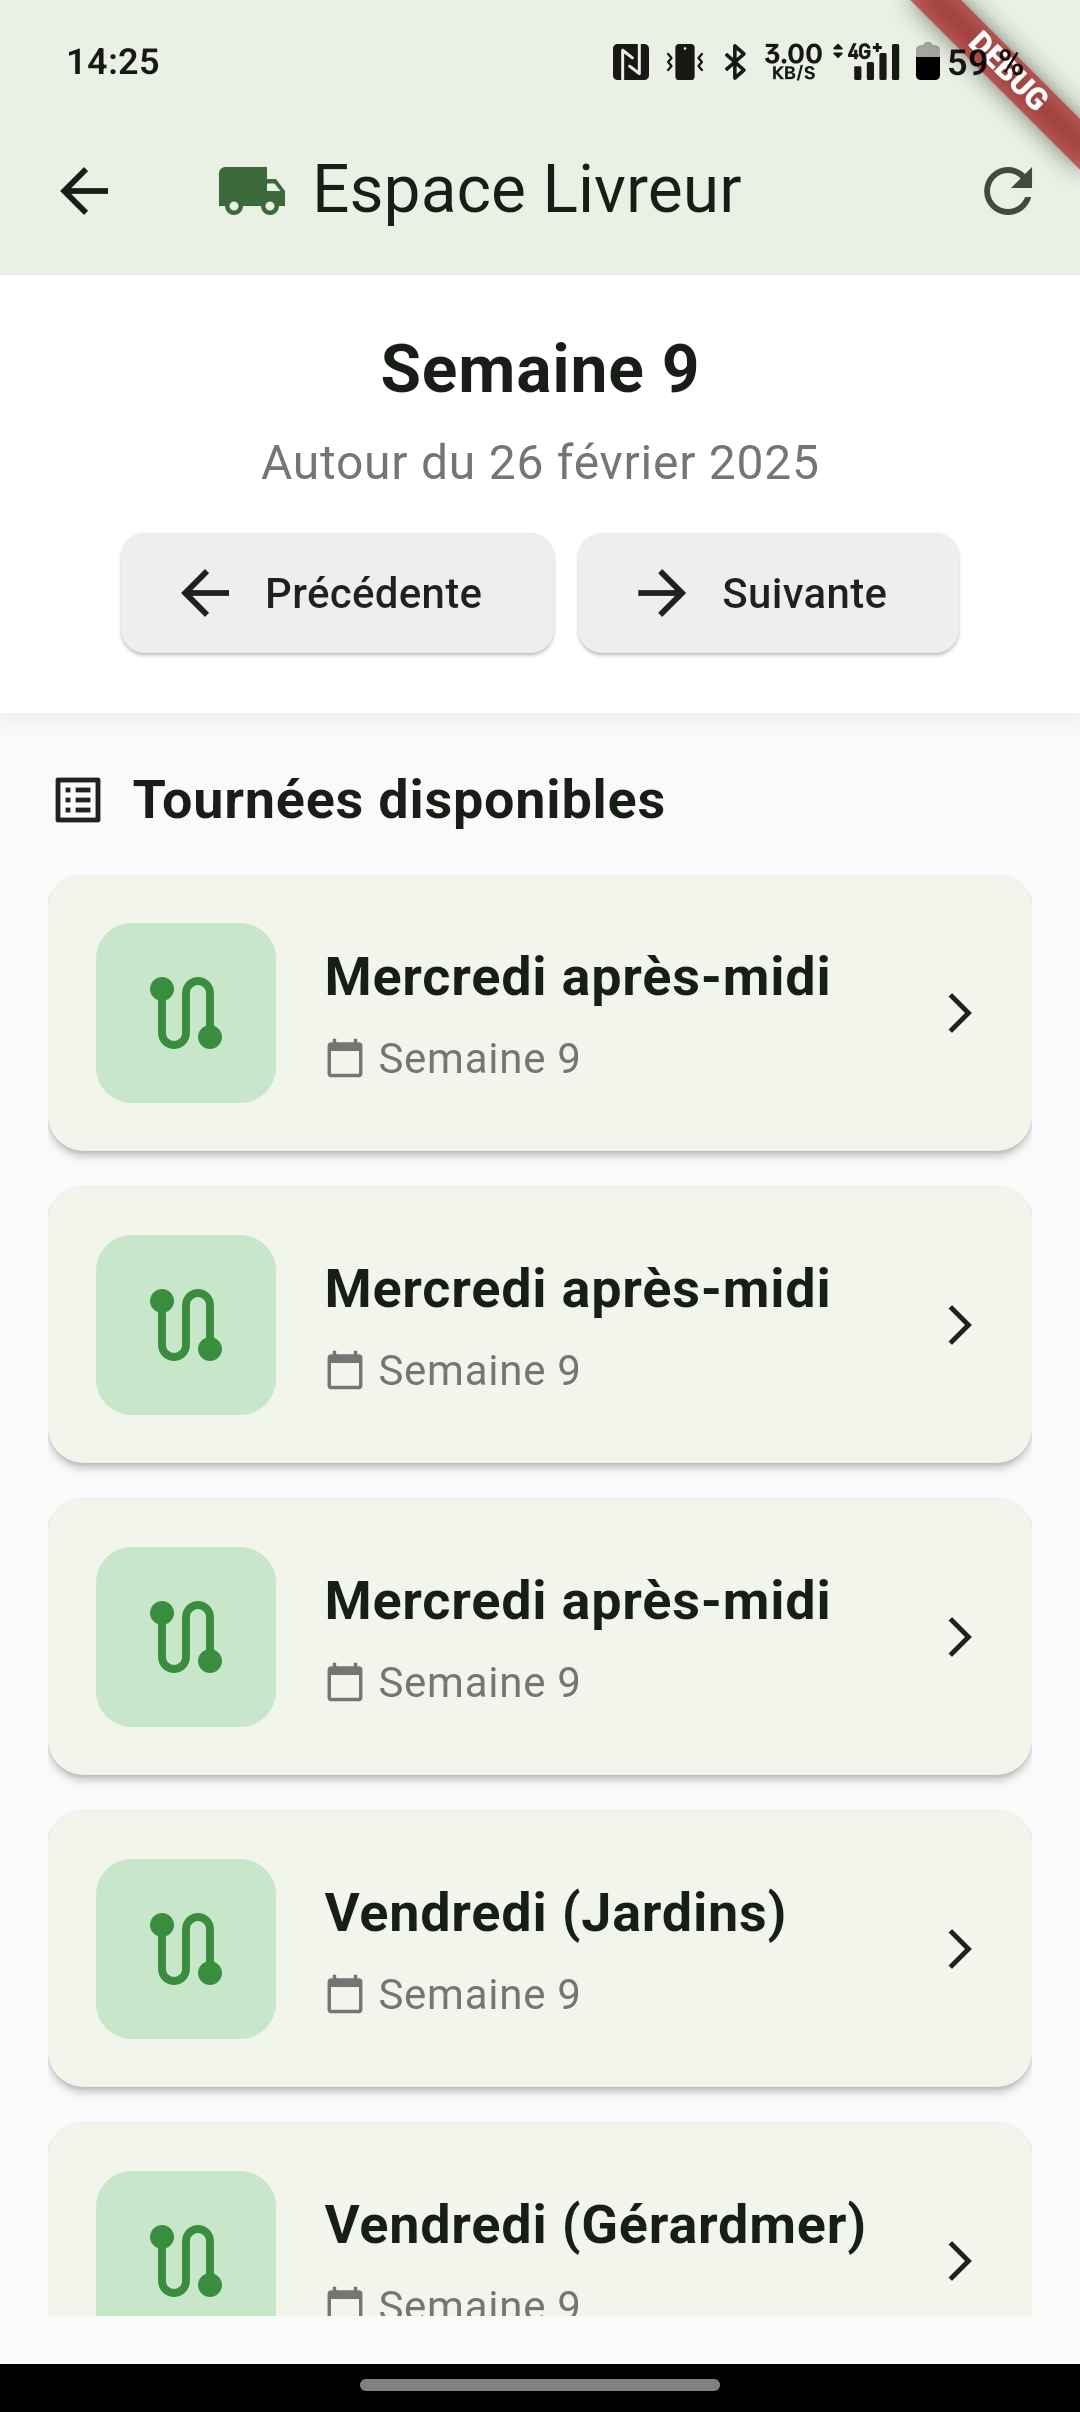
Task: Expand chevron on Vendredi (Jardins) card
Action: (959, 1949)
